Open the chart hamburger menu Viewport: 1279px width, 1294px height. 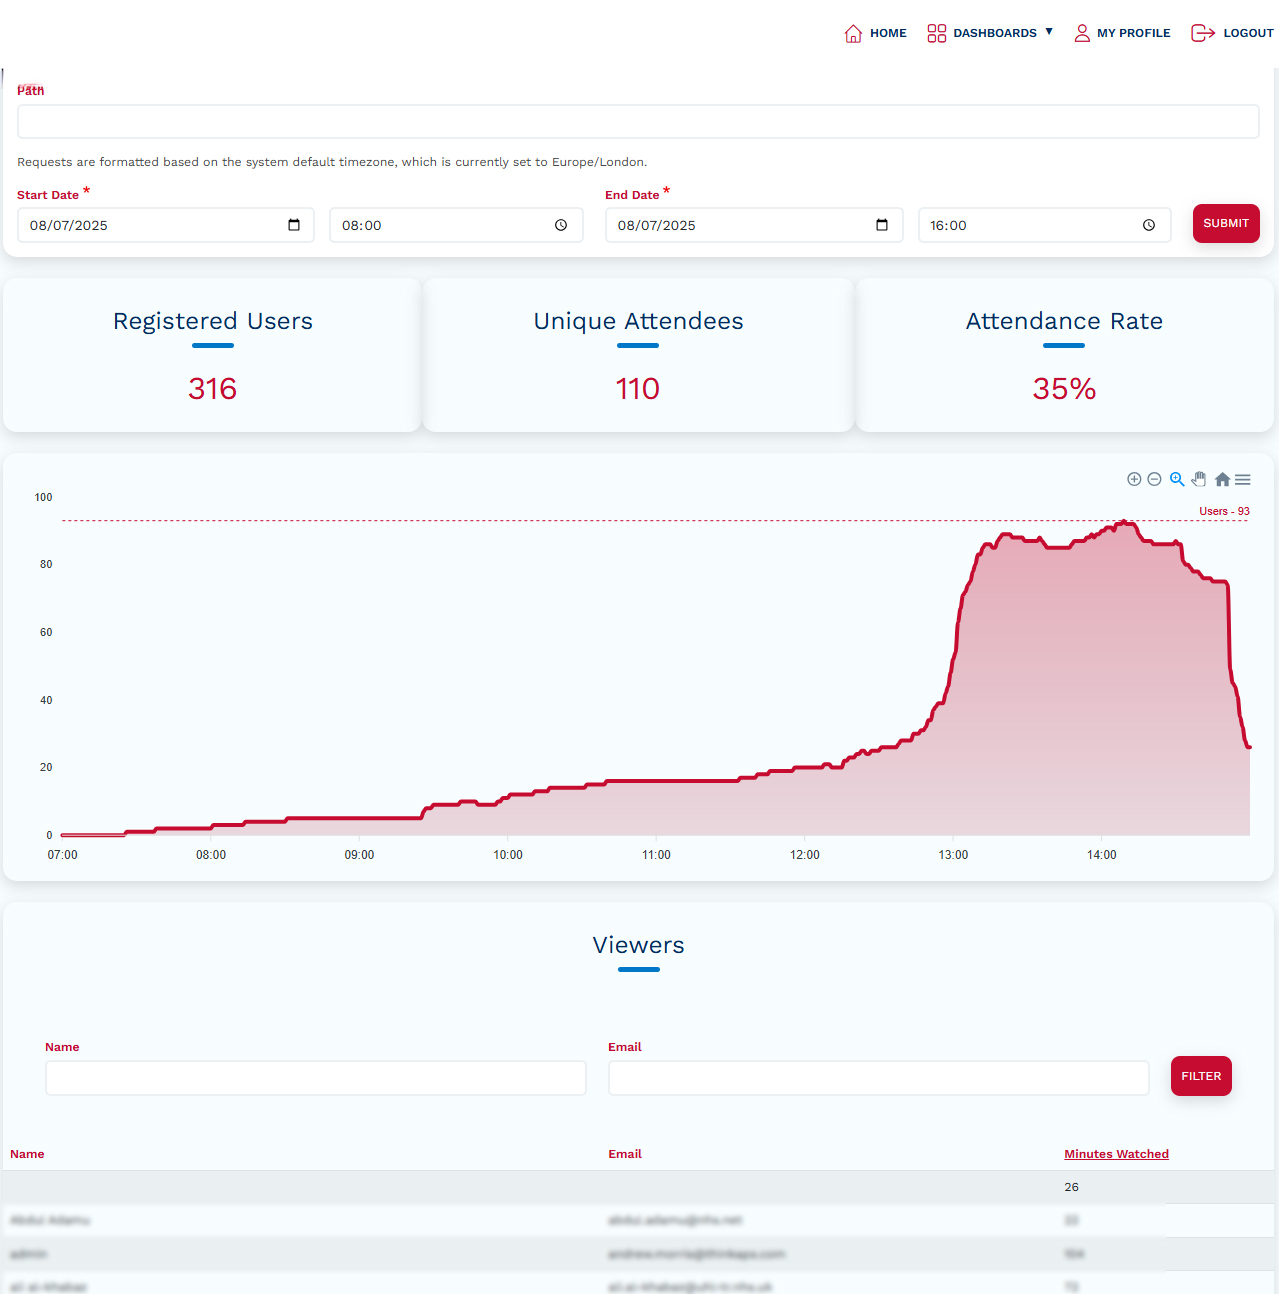(x=1243, y=480)
